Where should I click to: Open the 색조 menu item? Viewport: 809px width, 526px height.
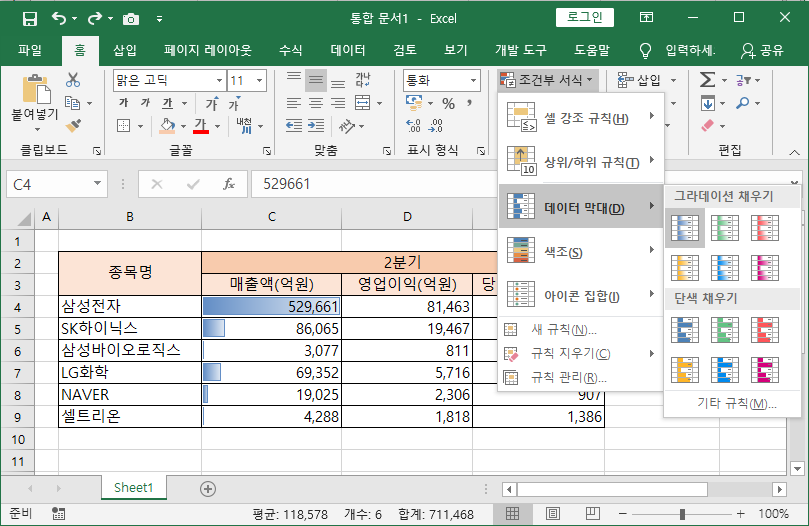[x=580, y=251]
